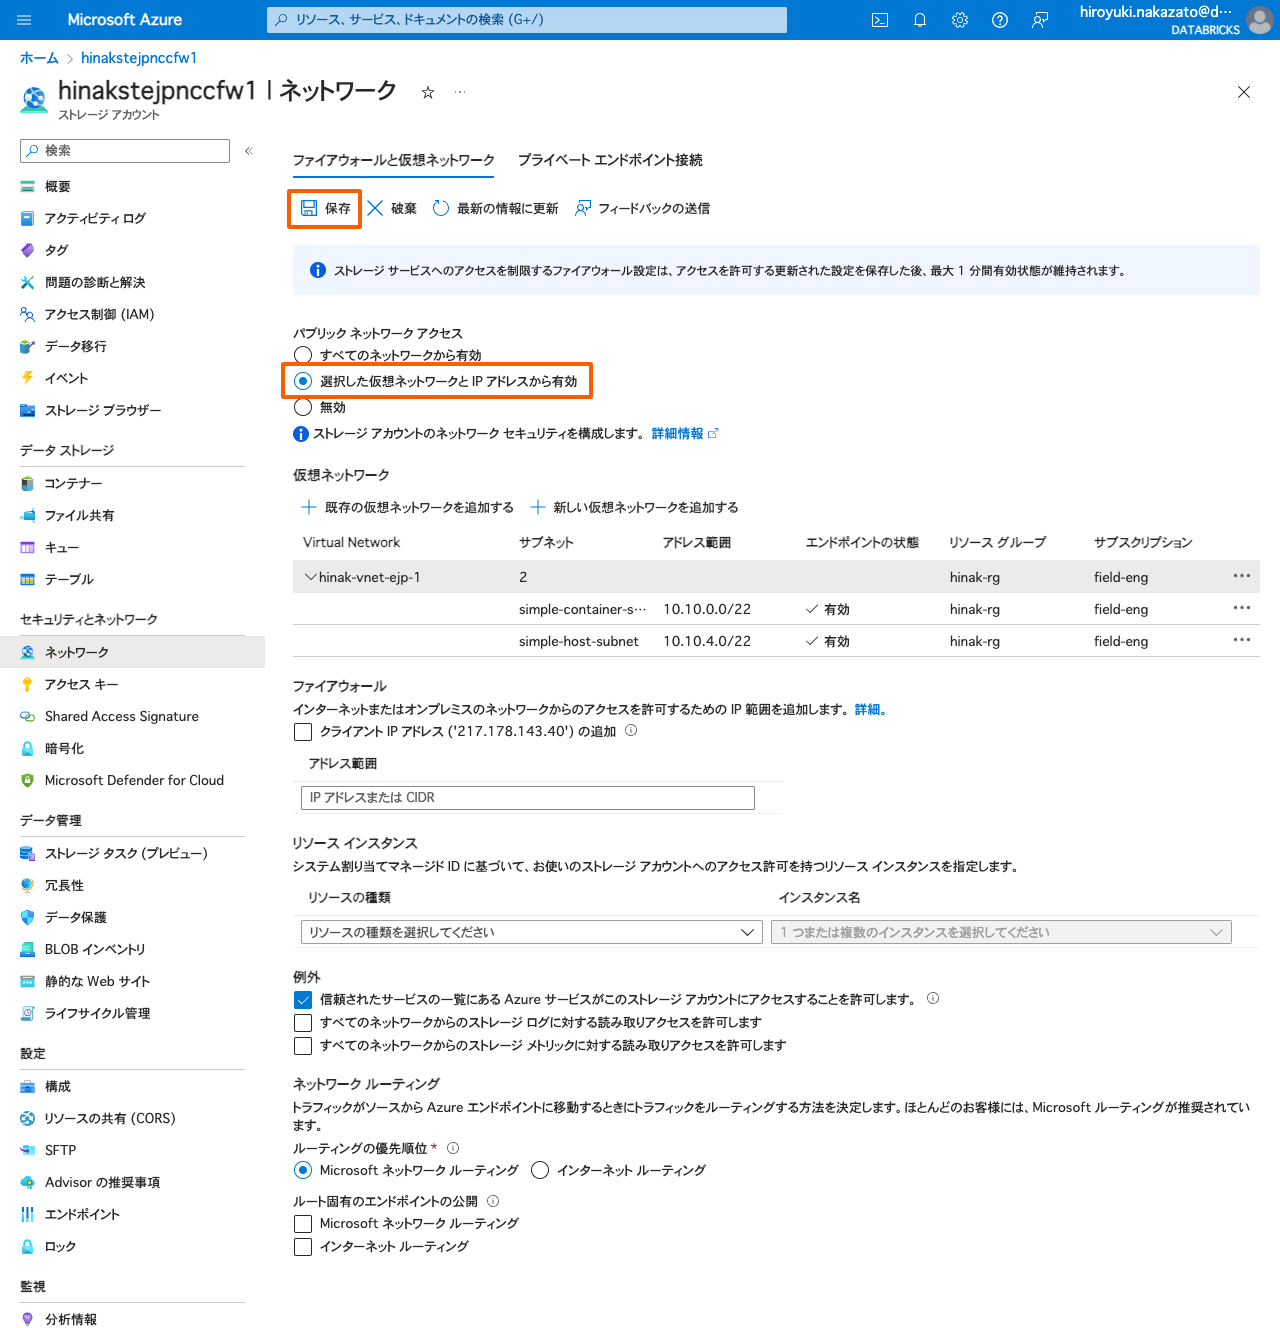Open the hamburger portal menu
This screenshot has width=1280, height=1328.
point(25,20)
